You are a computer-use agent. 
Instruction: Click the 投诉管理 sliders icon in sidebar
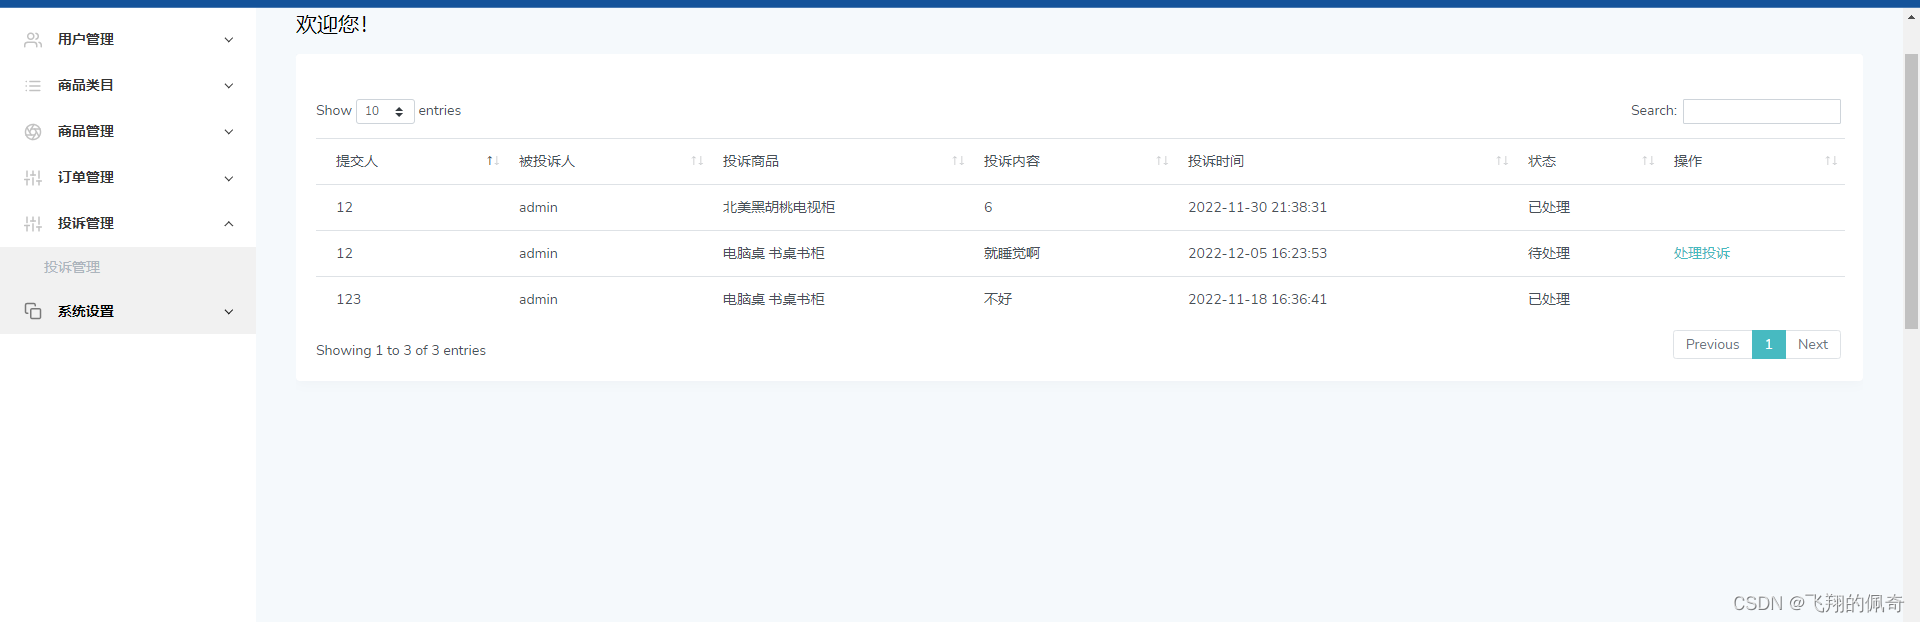coord(33,224)
